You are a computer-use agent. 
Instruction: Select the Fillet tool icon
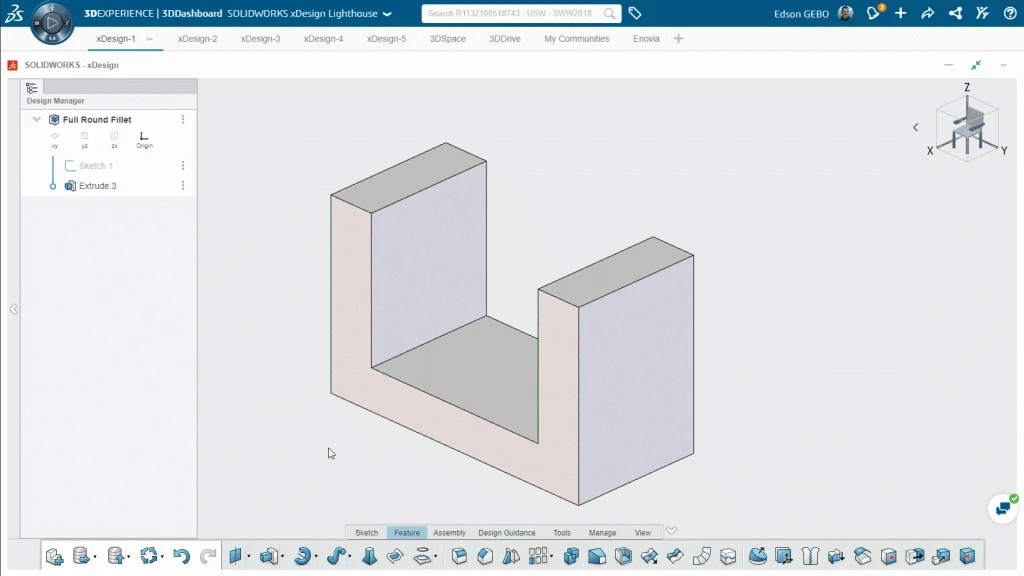459,556
